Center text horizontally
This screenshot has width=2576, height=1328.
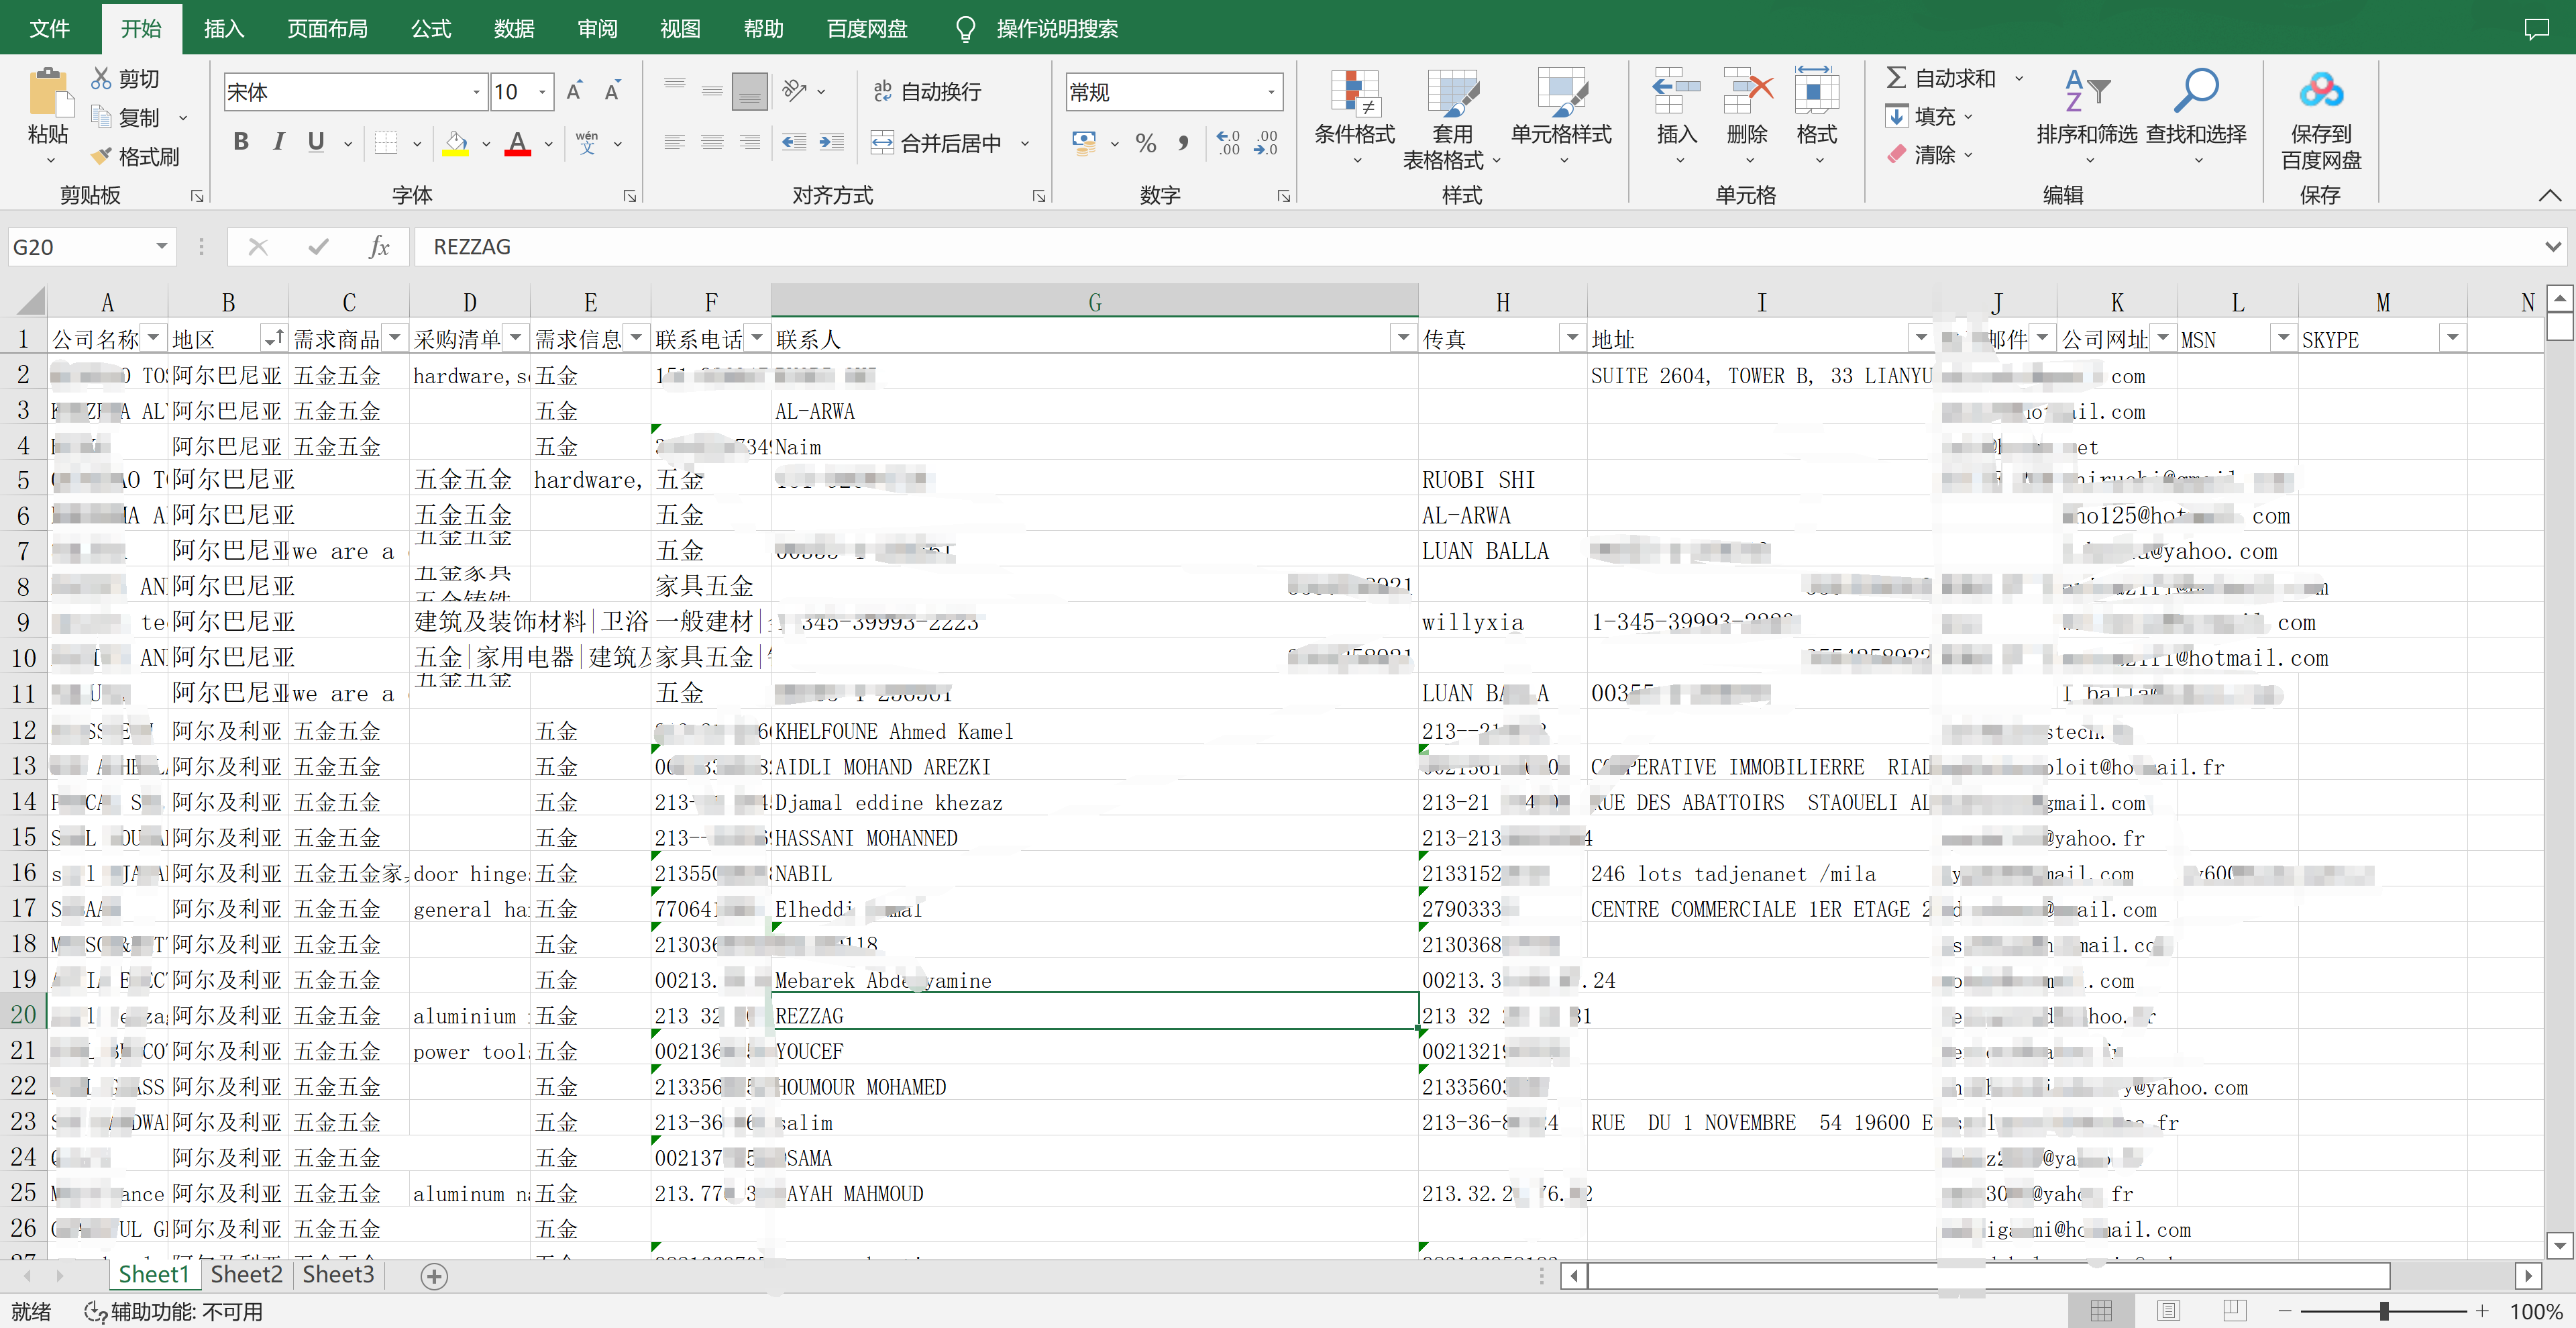tap(712, 143)
